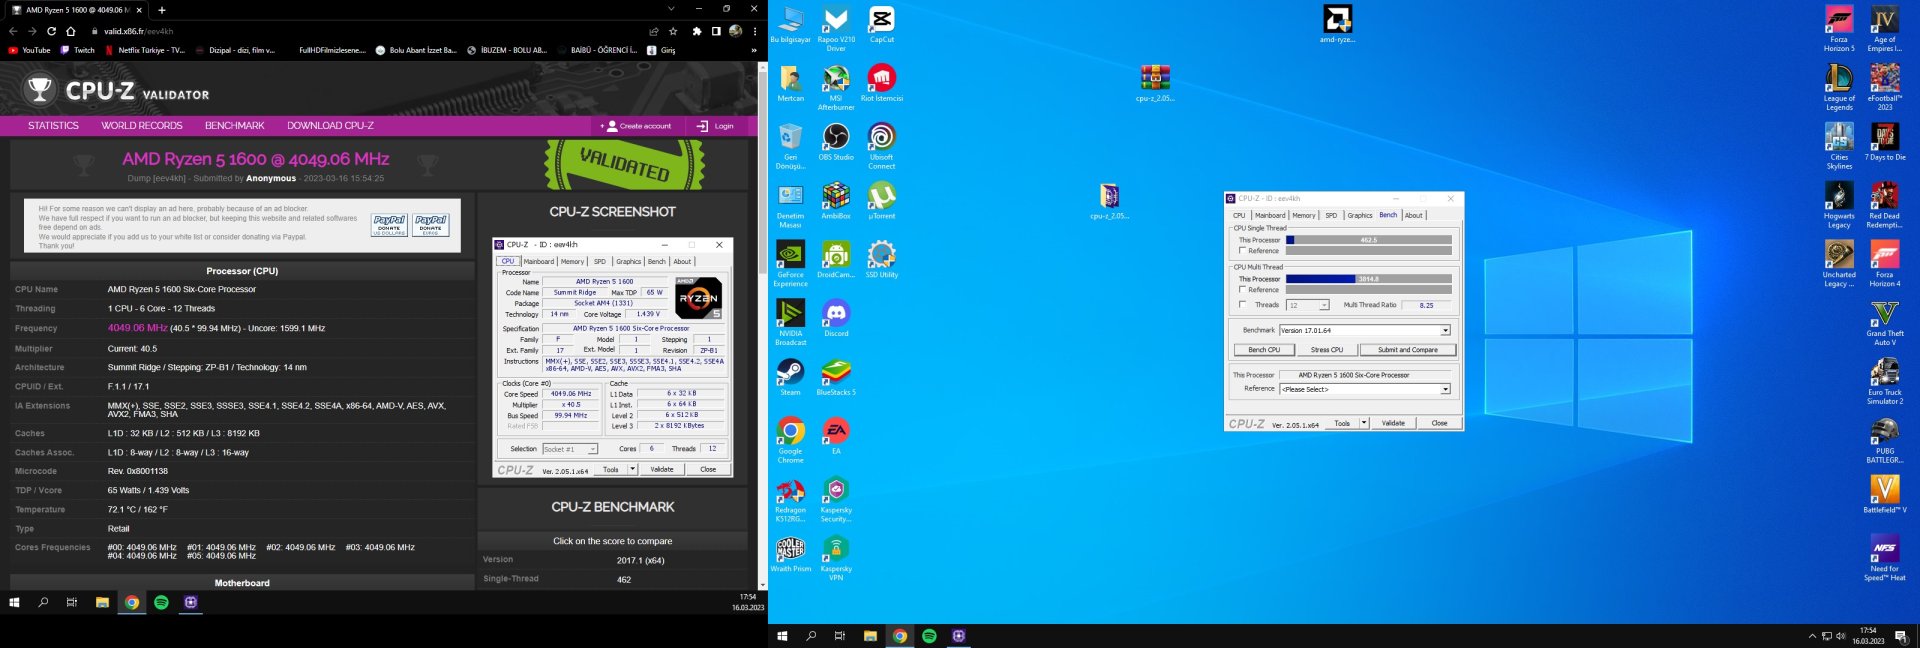Image resolution: width=1920 pixels, height=648 pixels.
Task: Select the Ubisoft Connect desktop icon
Action: tap(881, 147)
